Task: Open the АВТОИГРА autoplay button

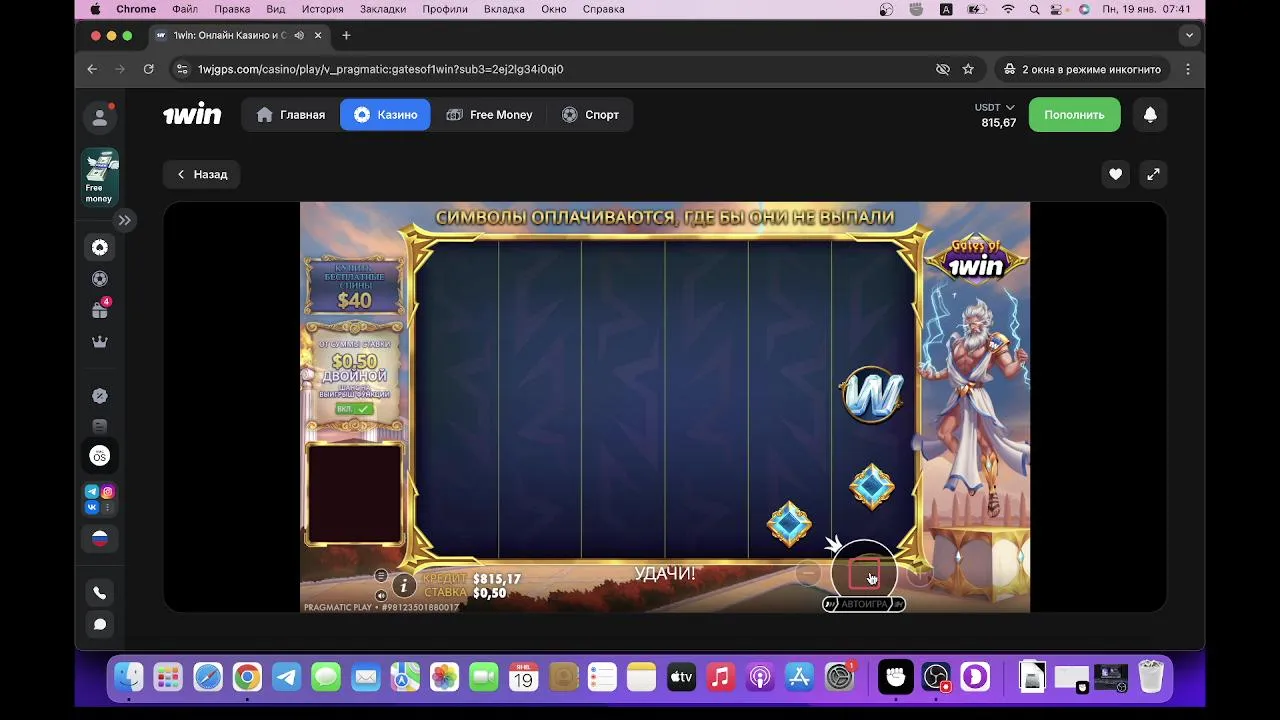Action: click(864, 604)
